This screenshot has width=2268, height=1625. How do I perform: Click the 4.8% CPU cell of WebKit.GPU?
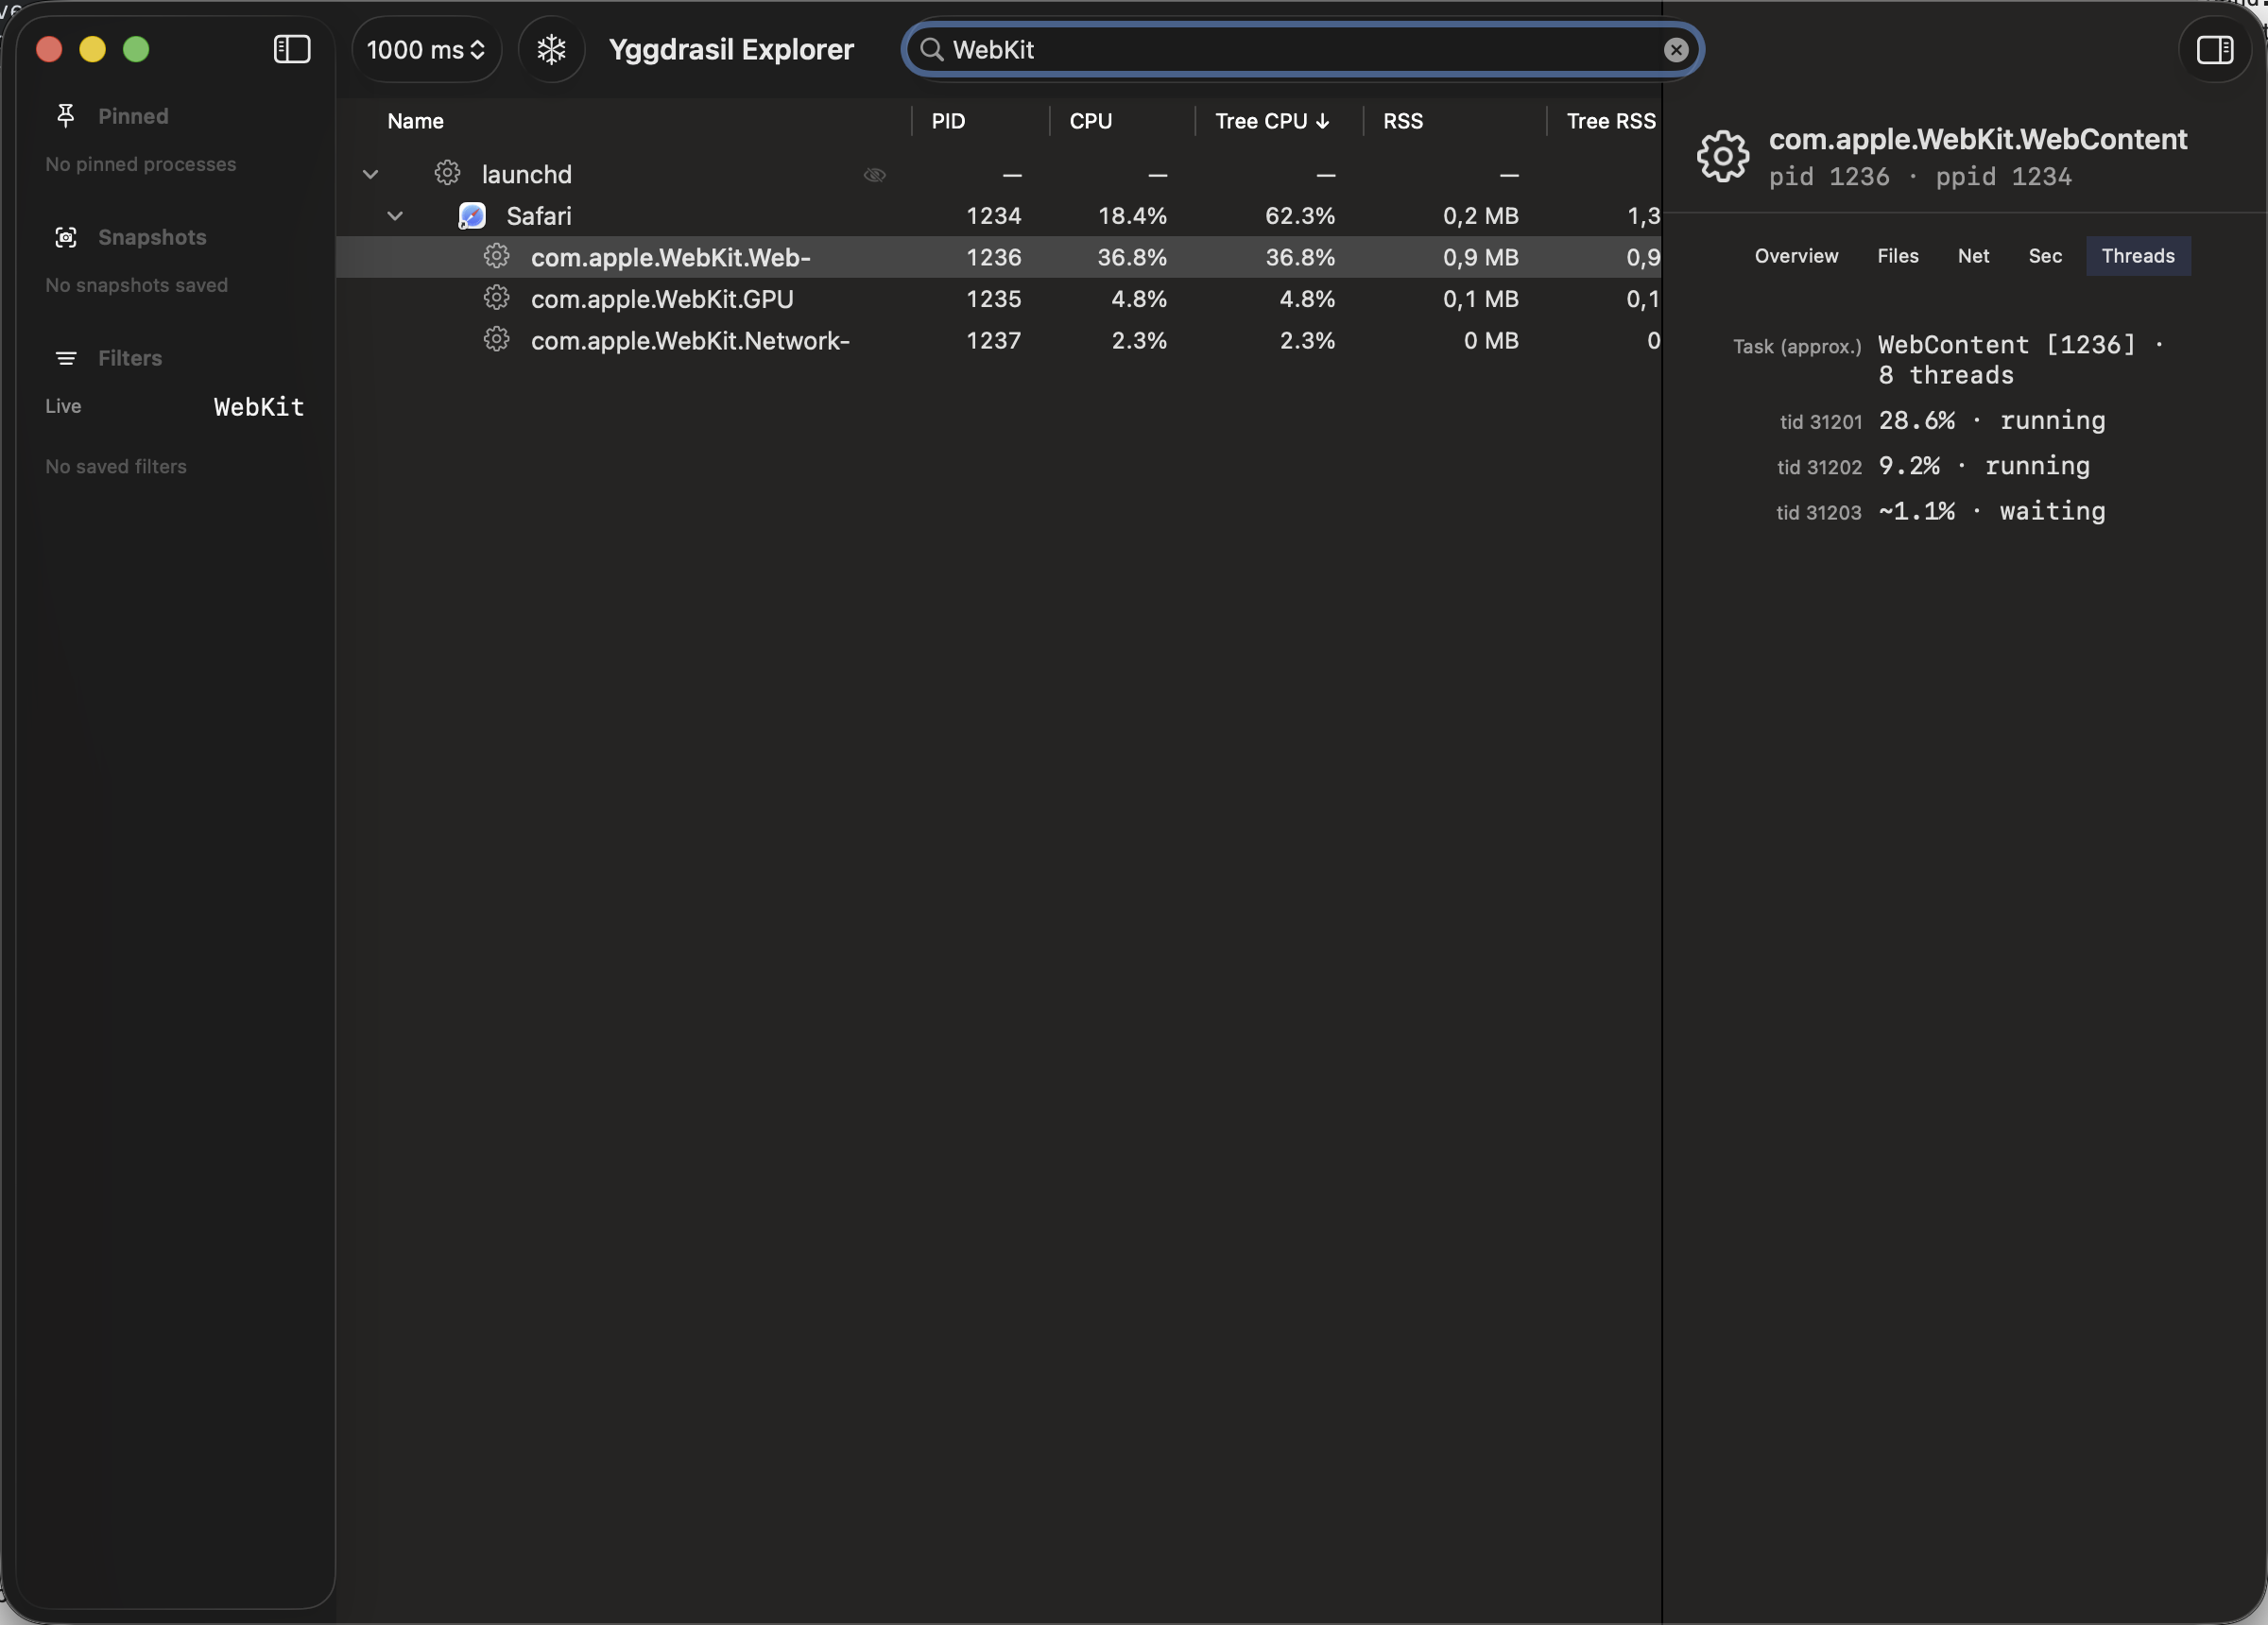1138,299
